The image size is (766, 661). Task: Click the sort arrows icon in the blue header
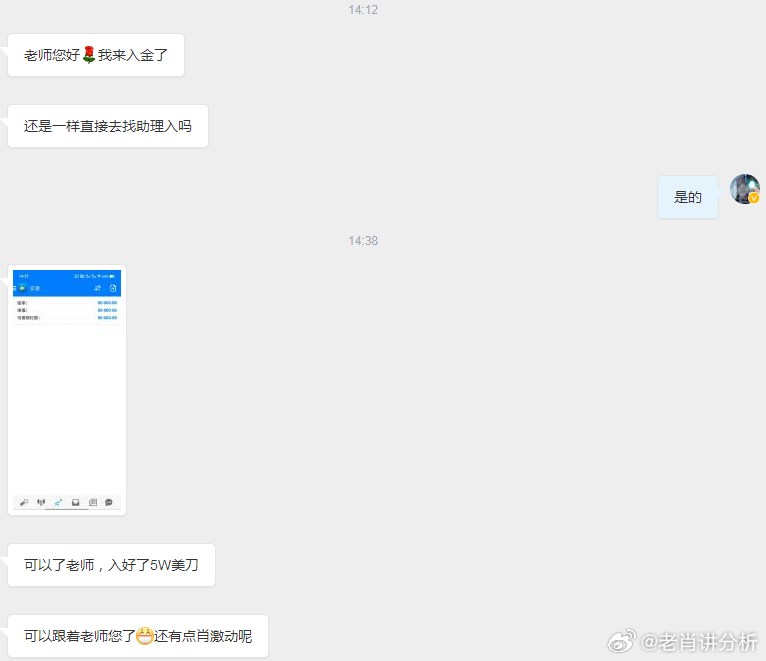(97, 288)
